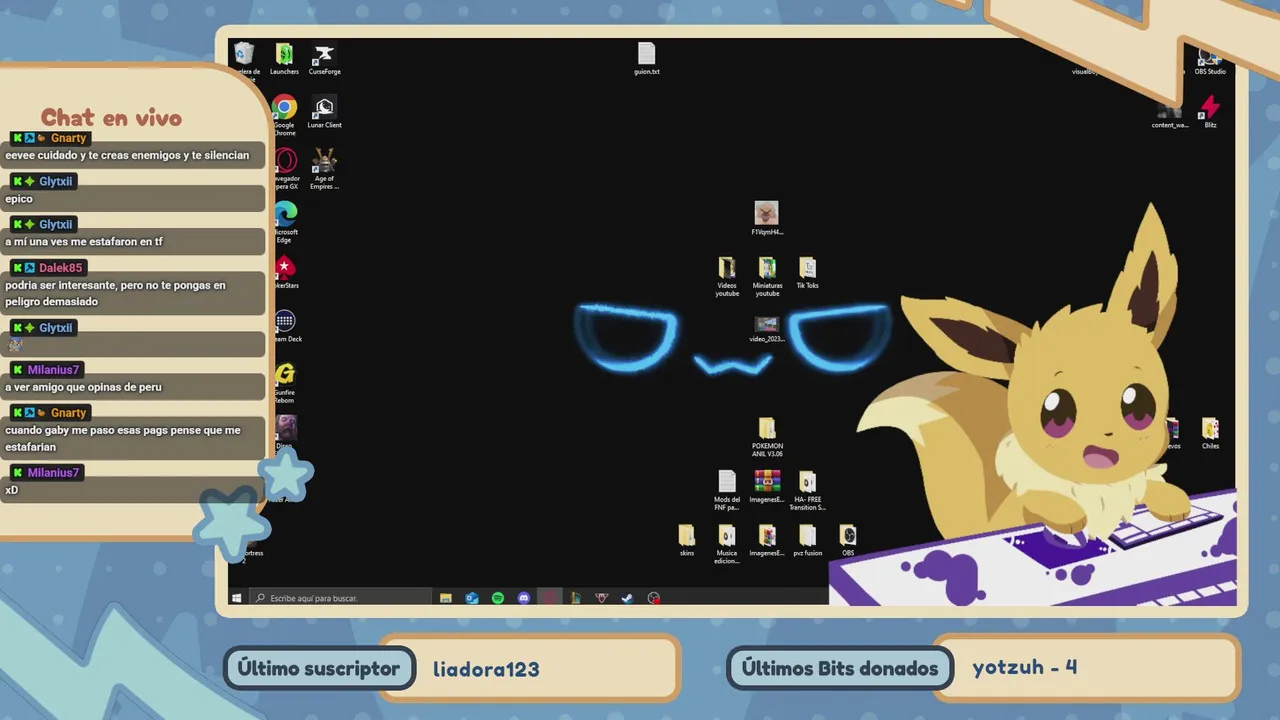The height and width of the screenshot is (720, 1280).
Task: Click the OBS Studio desktop shortcut
Action: [x=1210, y=62]
